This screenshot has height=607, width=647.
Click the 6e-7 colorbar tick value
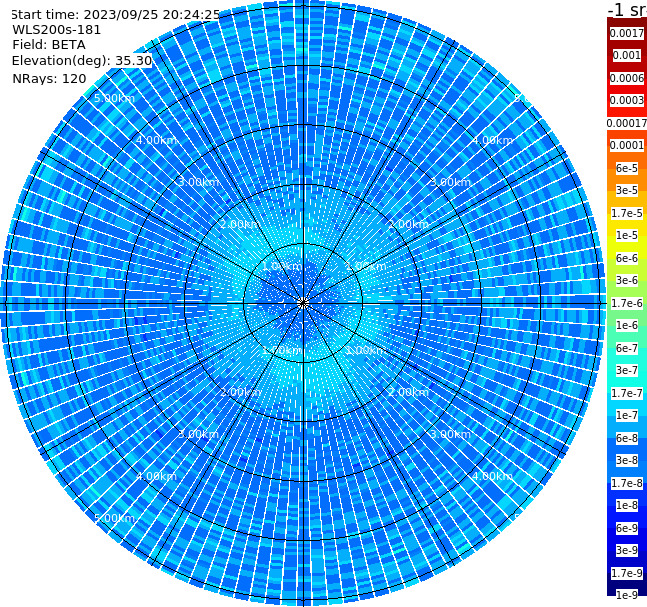[x=627, y=348]
